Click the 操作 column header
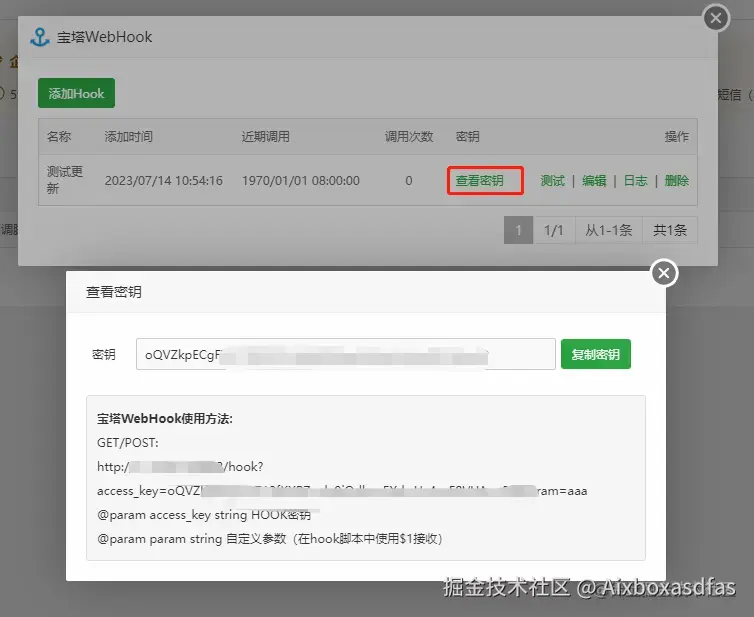 677,137
